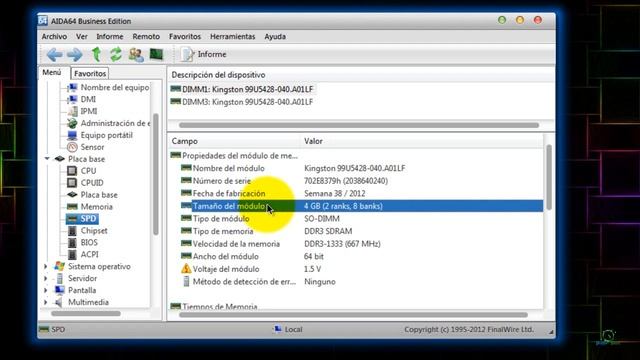The width and height of the screenshot is (640, 360).
Task: Click the vertical scrollbar of the details list
Action: (549, 178)
